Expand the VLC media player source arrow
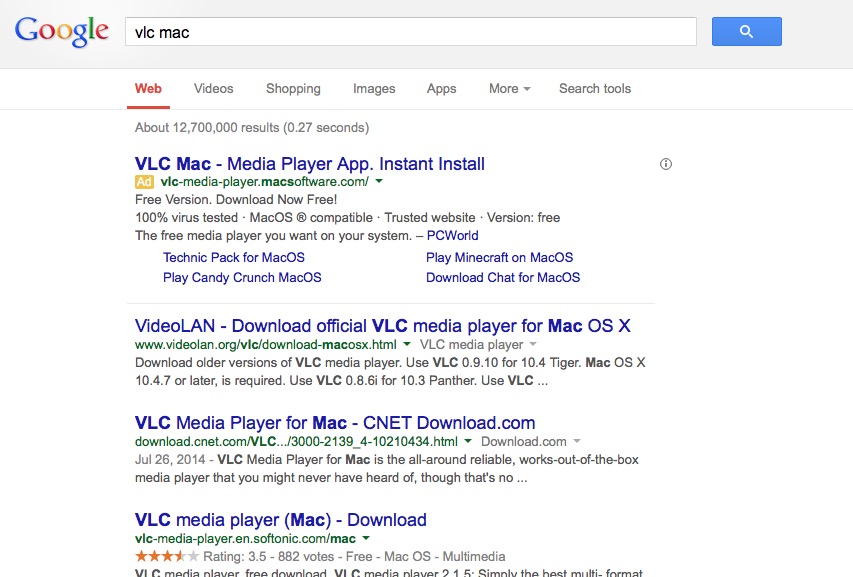The height and width of the screenshot is (577, 853). 533,344
